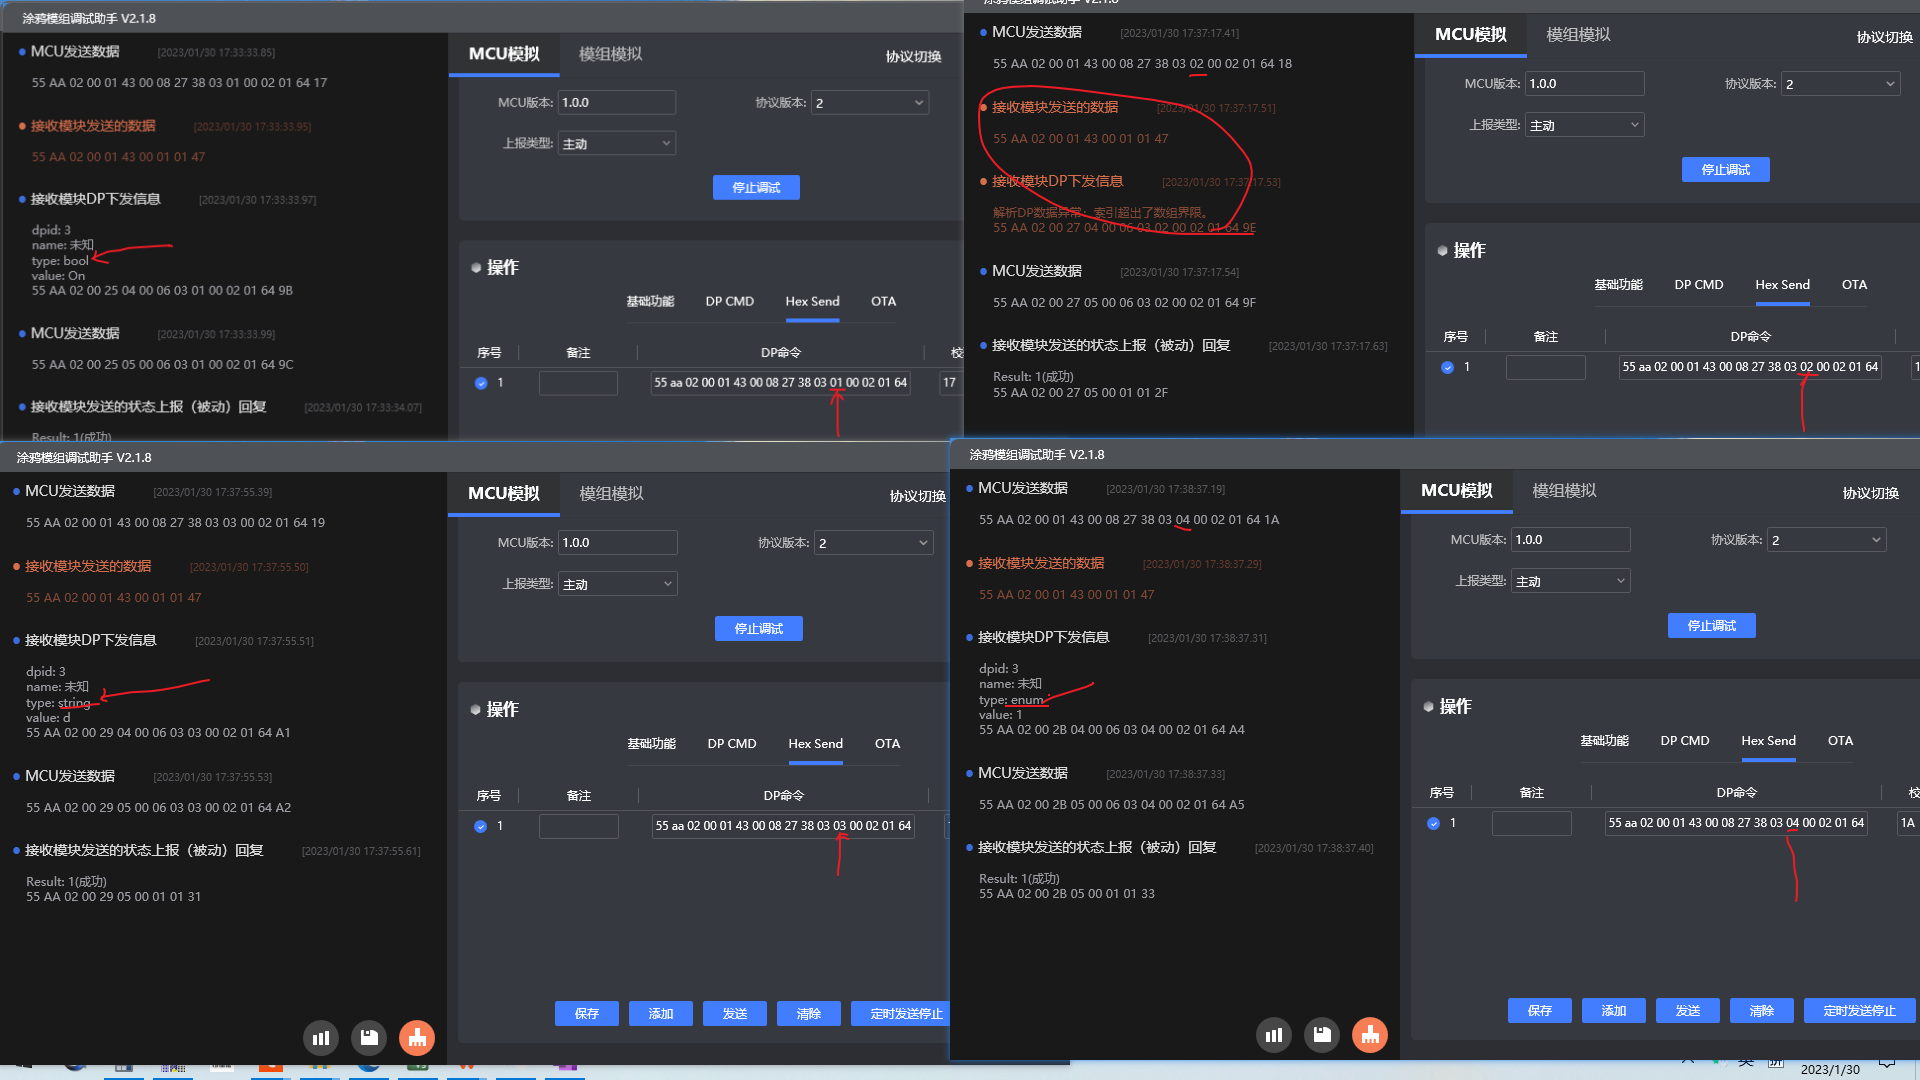Click 发送 button in bottom-right window

(1688, 1010)
